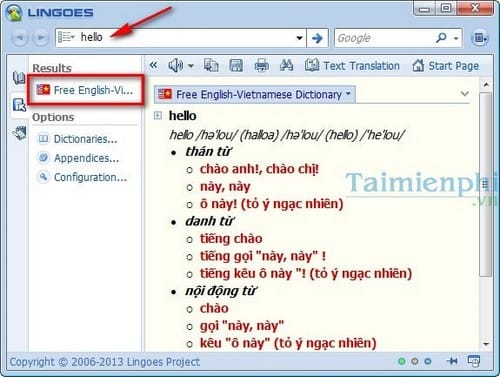
Task: Open Appendices... option
Action: (78, 158)
